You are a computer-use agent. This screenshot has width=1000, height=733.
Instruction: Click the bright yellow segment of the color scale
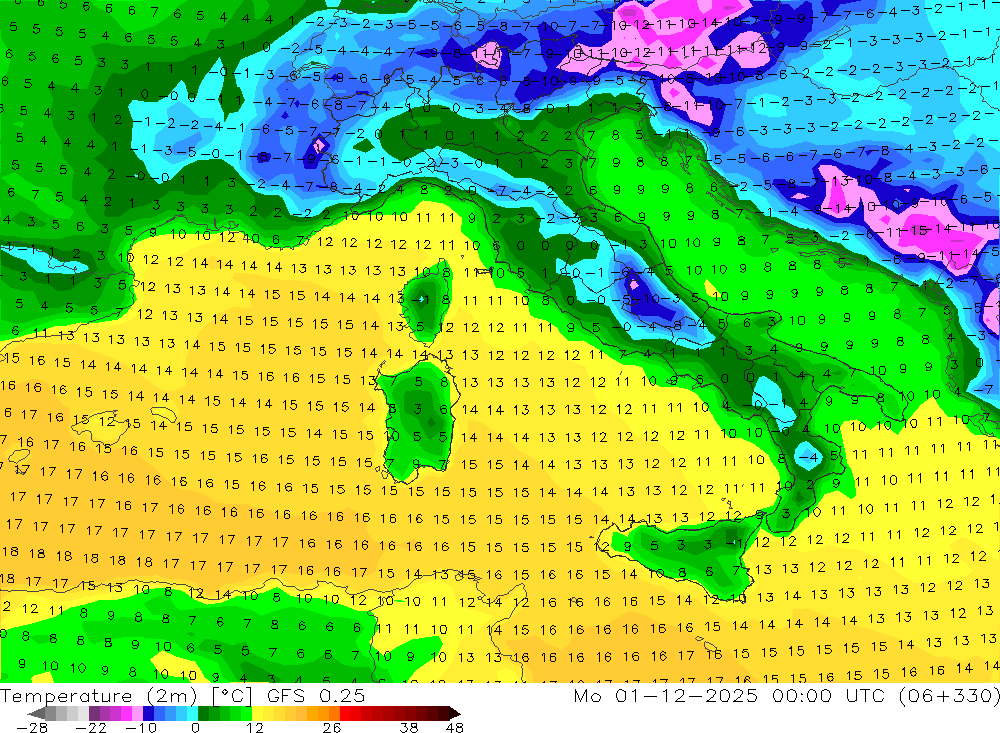pyautogui.click(x=258, y=713)
